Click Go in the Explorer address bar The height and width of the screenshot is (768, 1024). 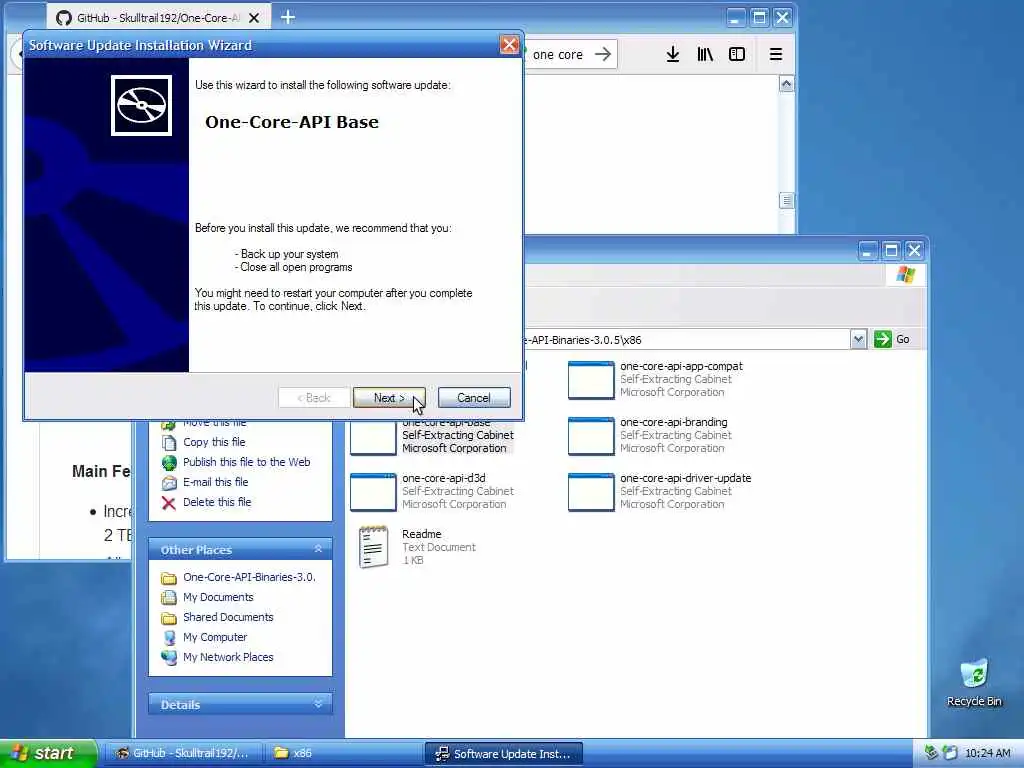pyautogui.click(x=893, y=339)
